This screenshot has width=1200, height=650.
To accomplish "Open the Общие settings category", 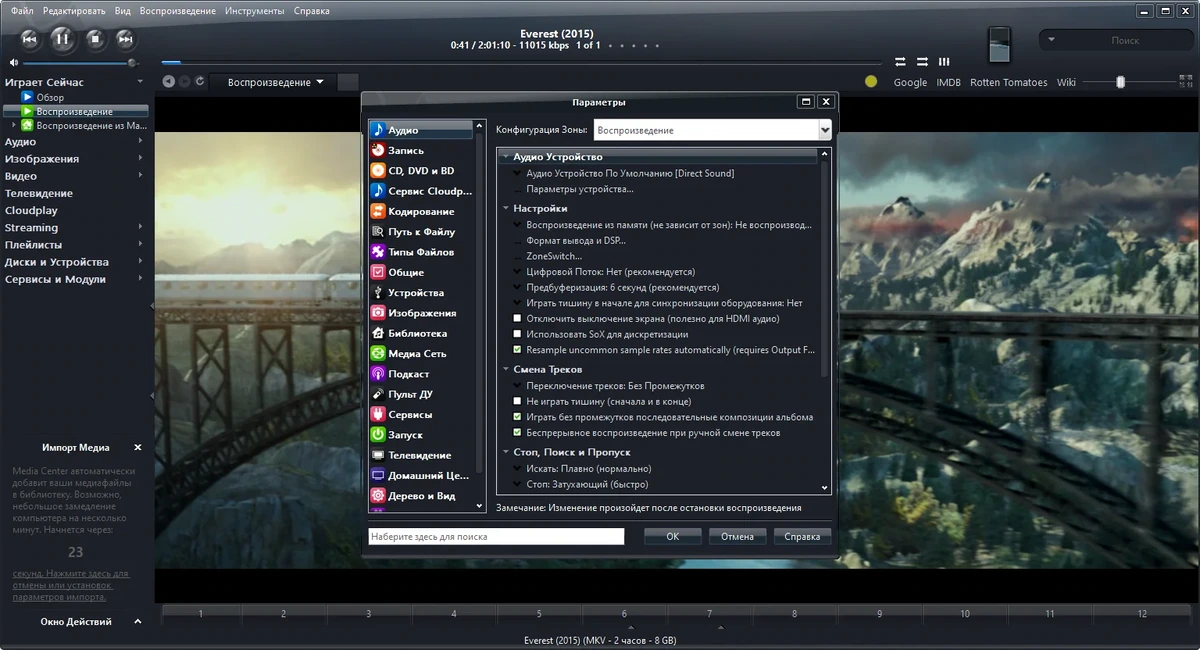I will click(x=421, y=272).
